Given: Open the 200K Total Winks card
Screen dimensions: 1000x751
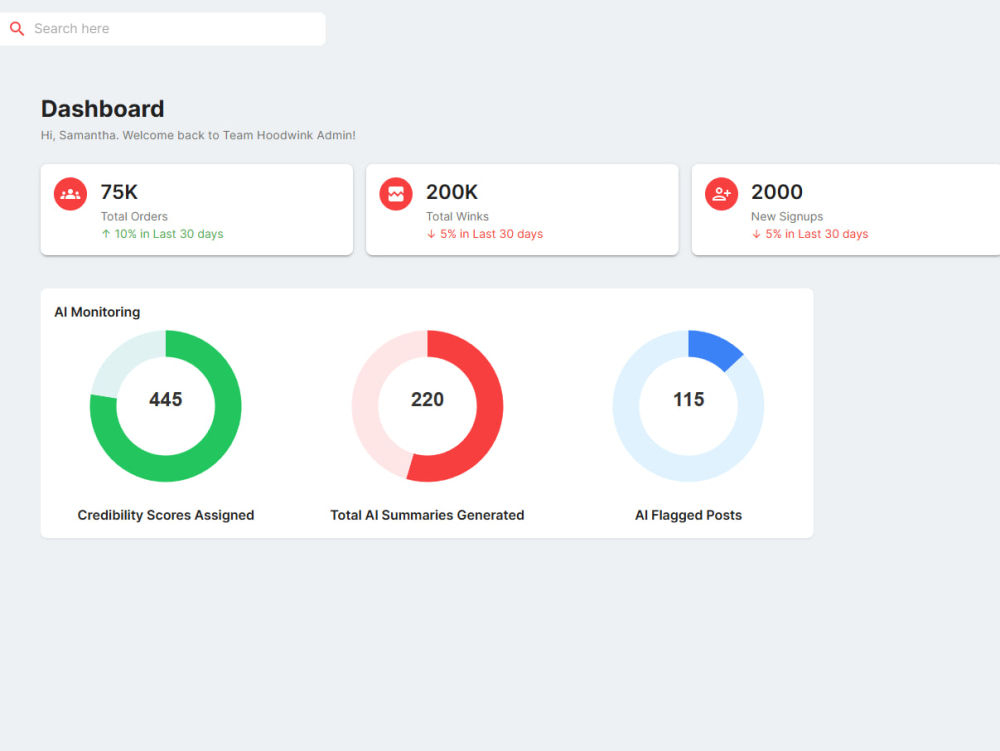Looking at the screenshot, I should click(522, 210).
